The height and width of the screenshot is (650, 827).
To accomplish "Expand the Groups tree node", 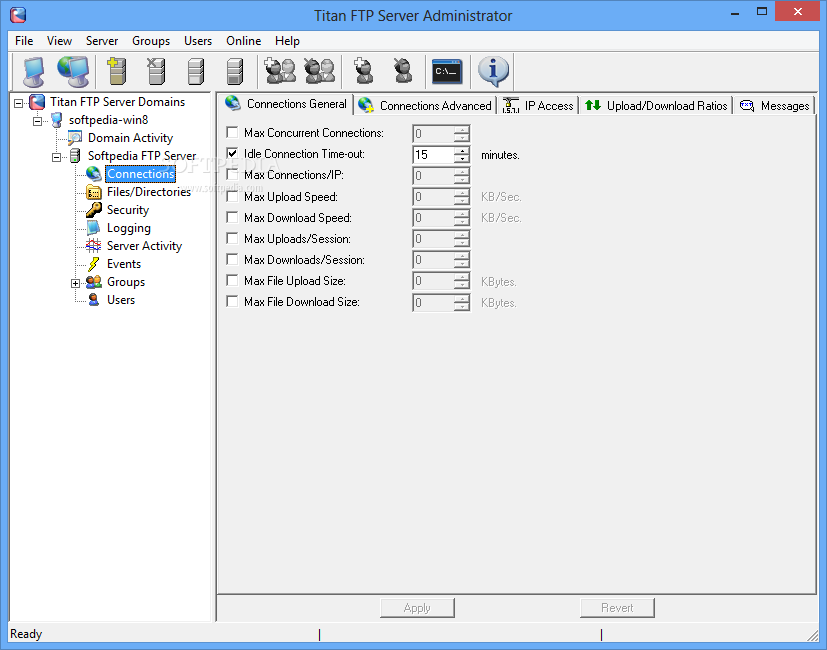I will [x=75, y=283].
